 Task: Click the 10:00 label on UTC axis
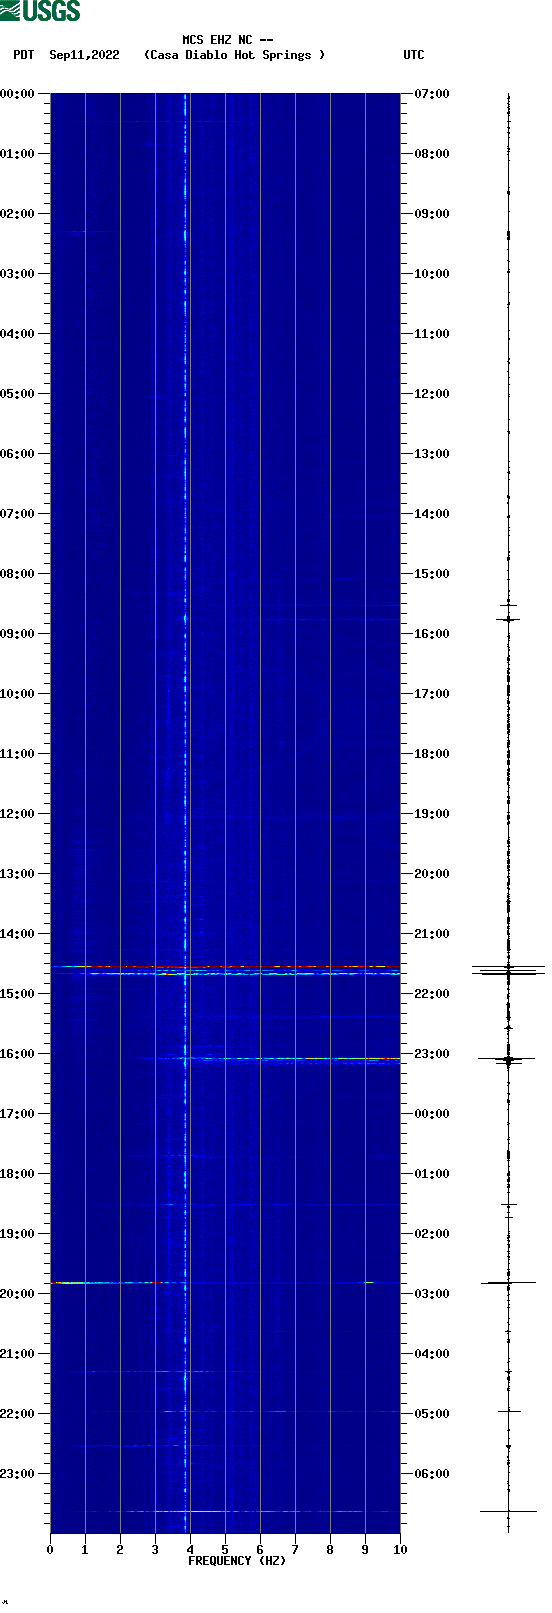(432, 274)
